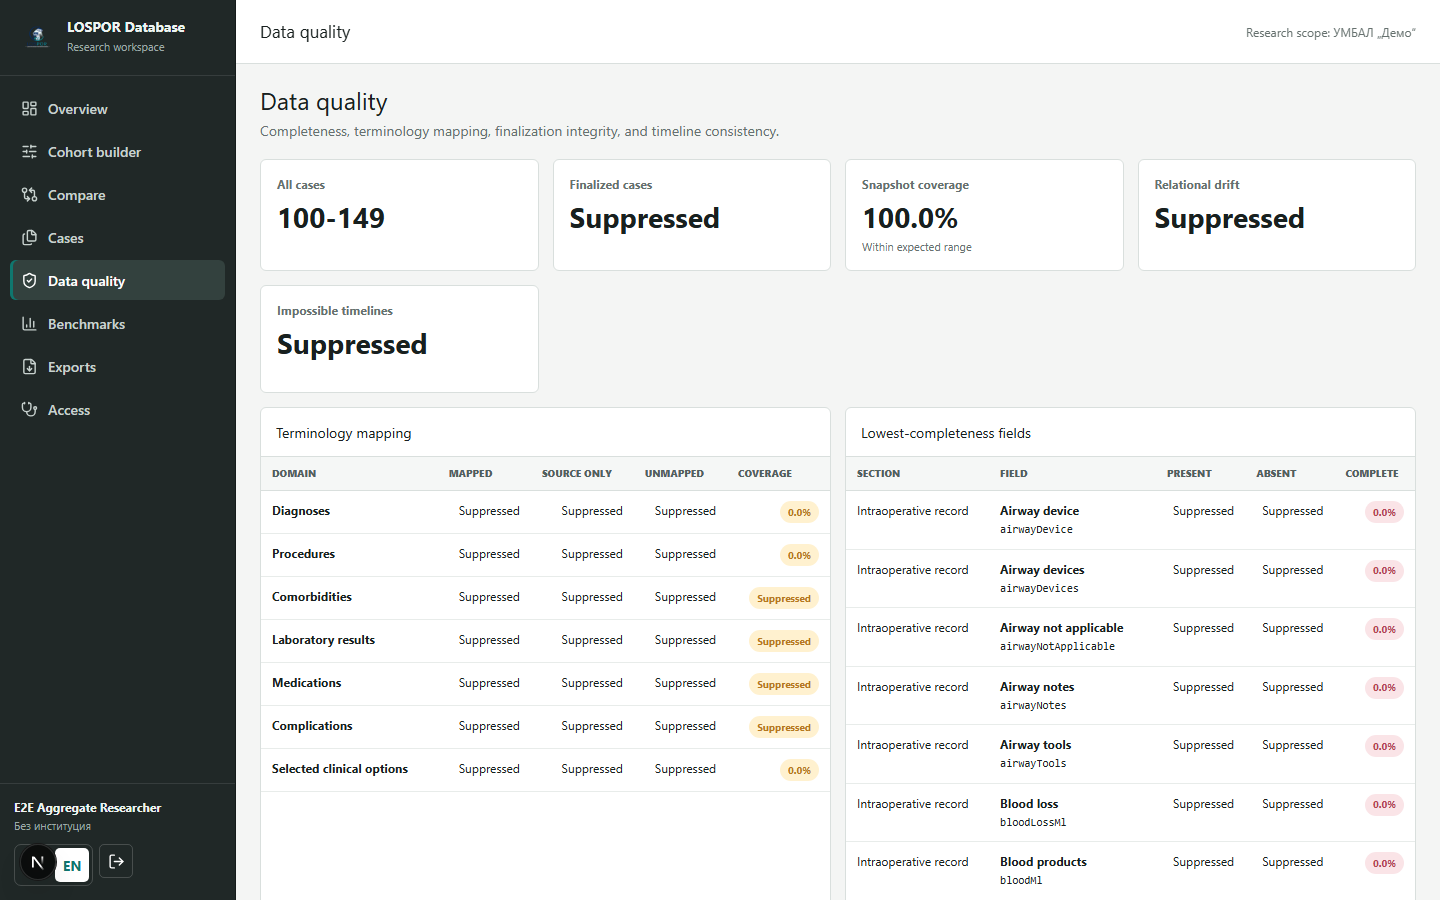Click the UNMAPPED column header
The height and width of the screenshot is (900, 1440).
click(674, 474)
